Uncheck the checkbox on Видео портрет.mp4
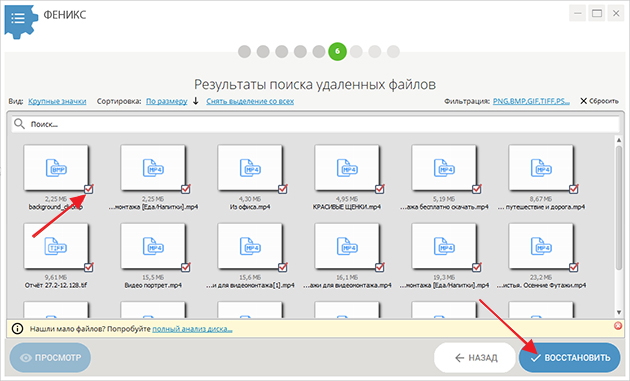 click(186, 267)
